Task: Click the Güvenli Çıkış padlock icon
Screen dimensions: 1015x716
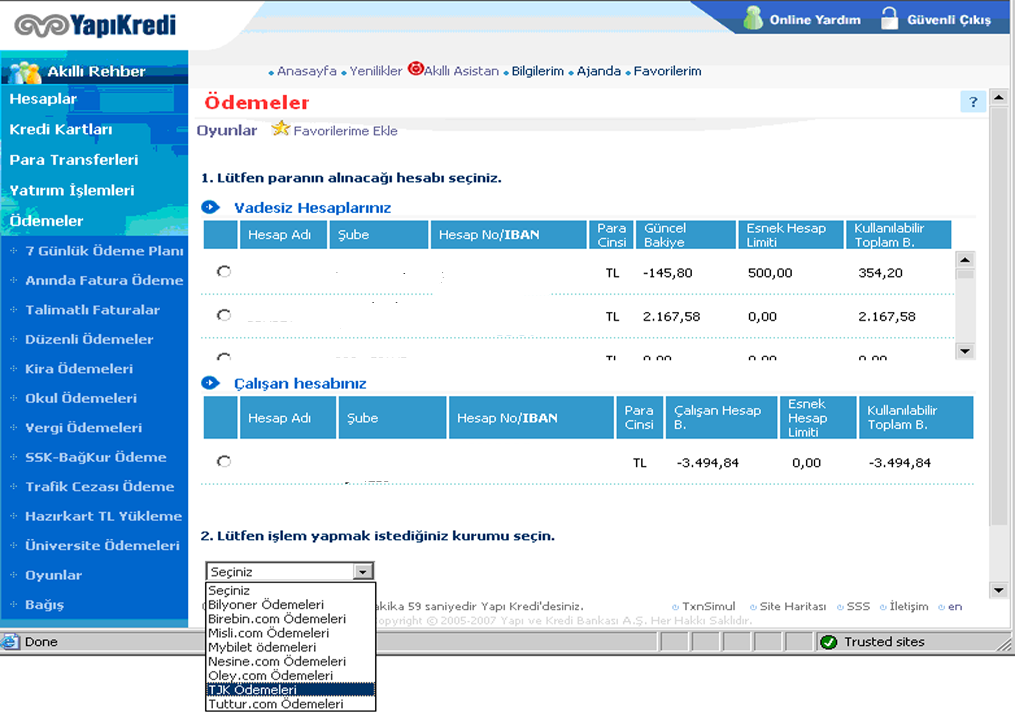Action: [890, 18]
